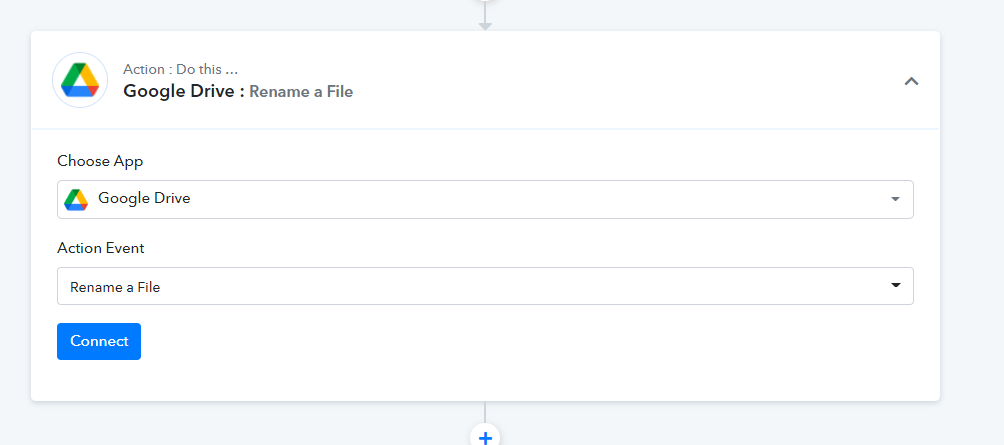Click the partial circle node at top

pyautogui.click(x=485, y=2)
